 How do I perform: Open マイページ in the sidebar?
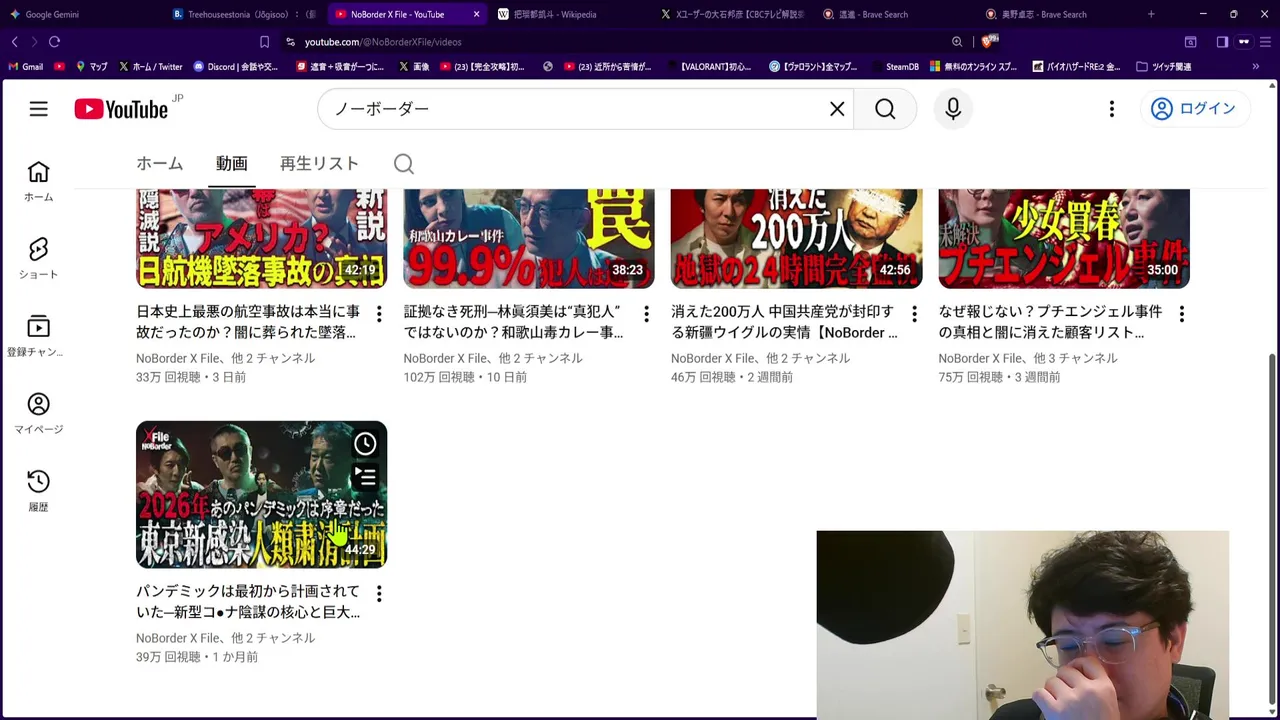[38, 413]
